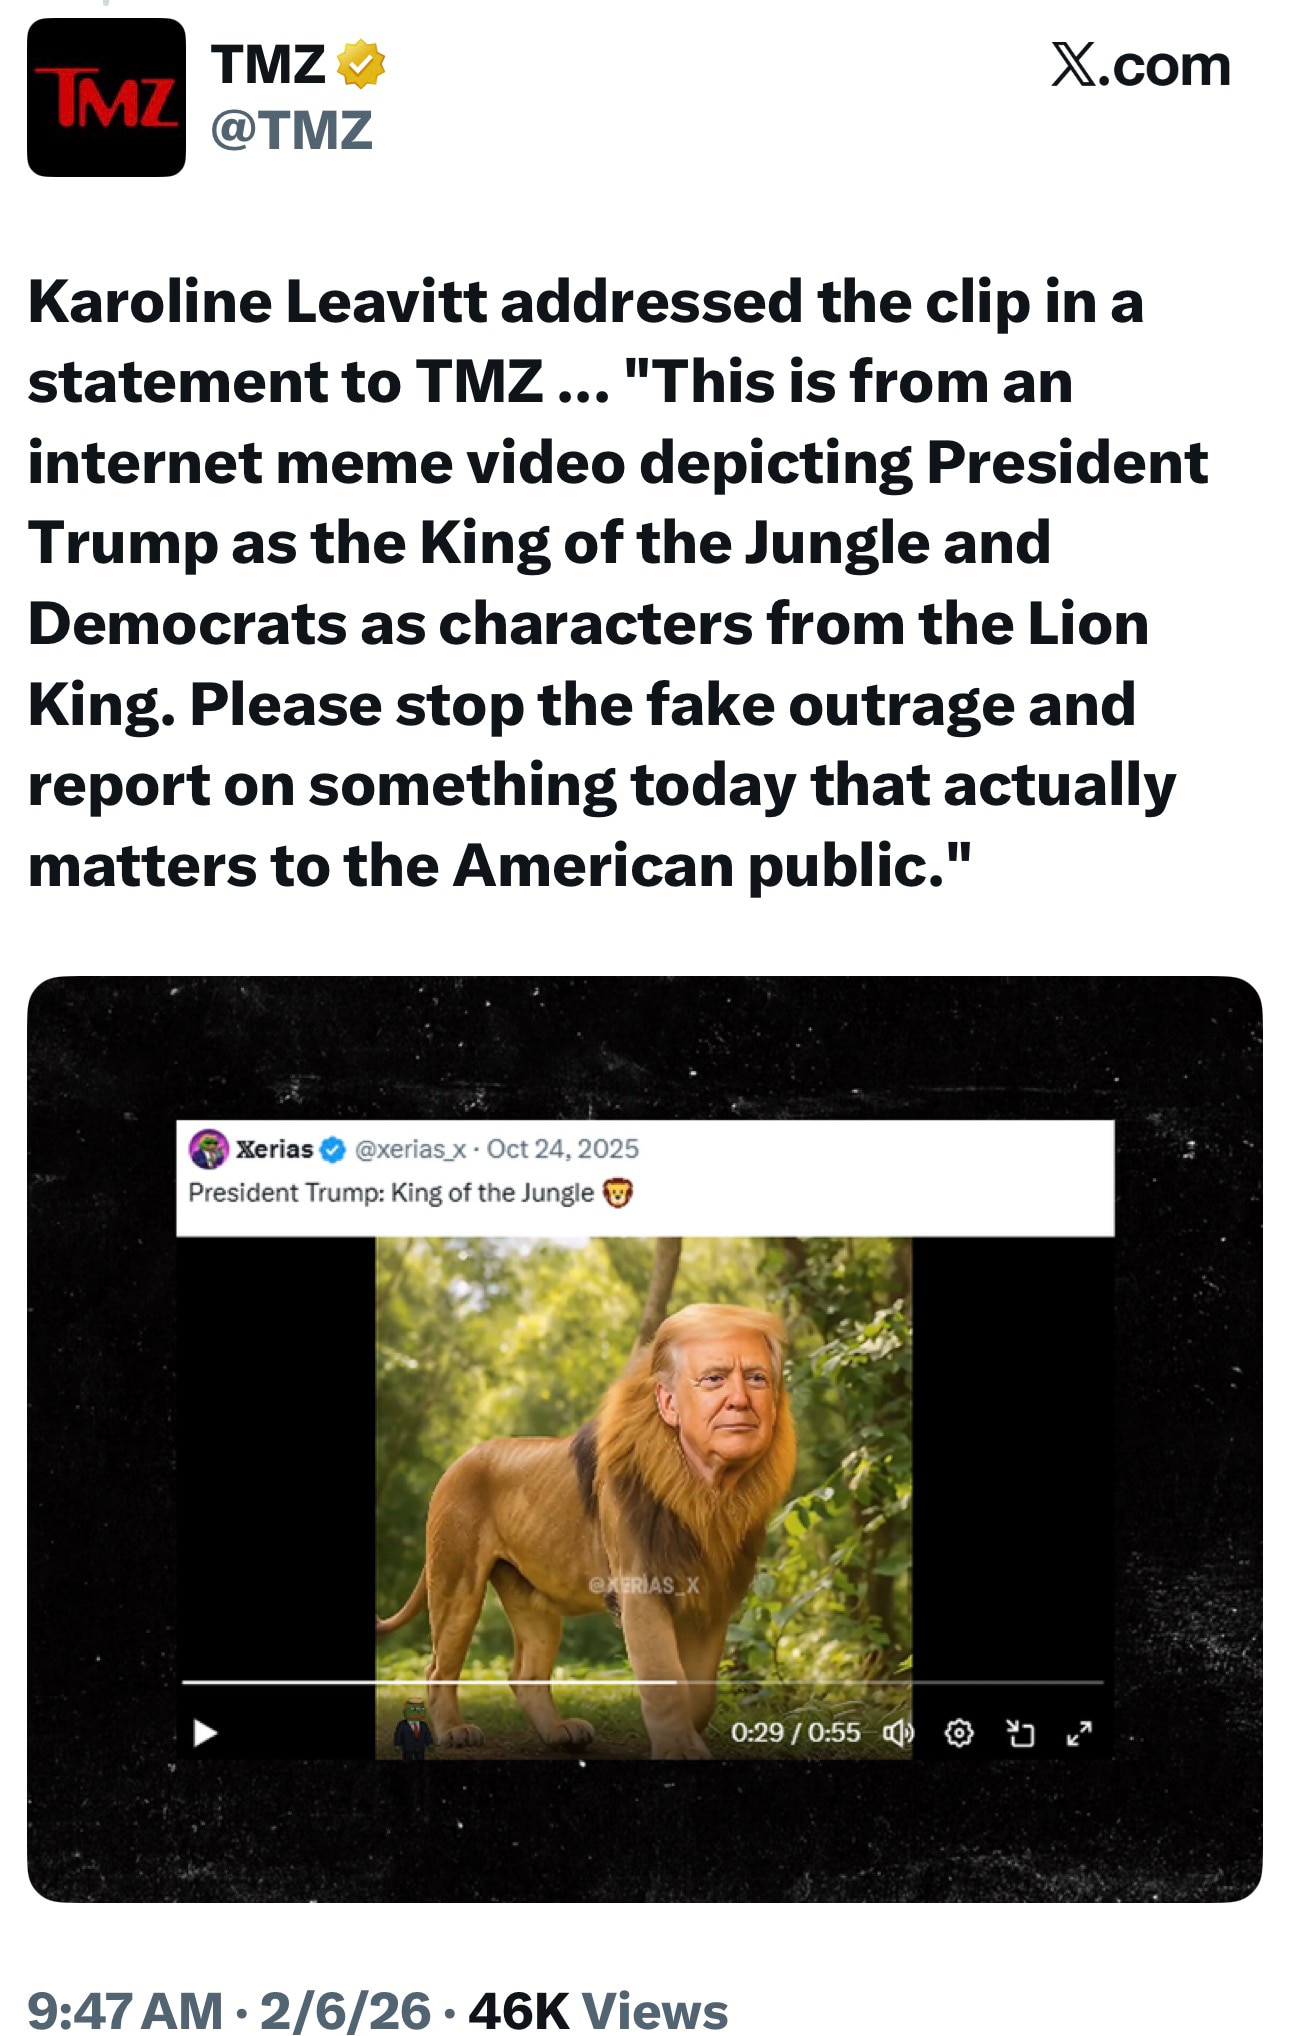Click the blue verification badge next to Xerias
Image resolution: width=1290 pixels, height=2036 pixels.
[333, 1151]
